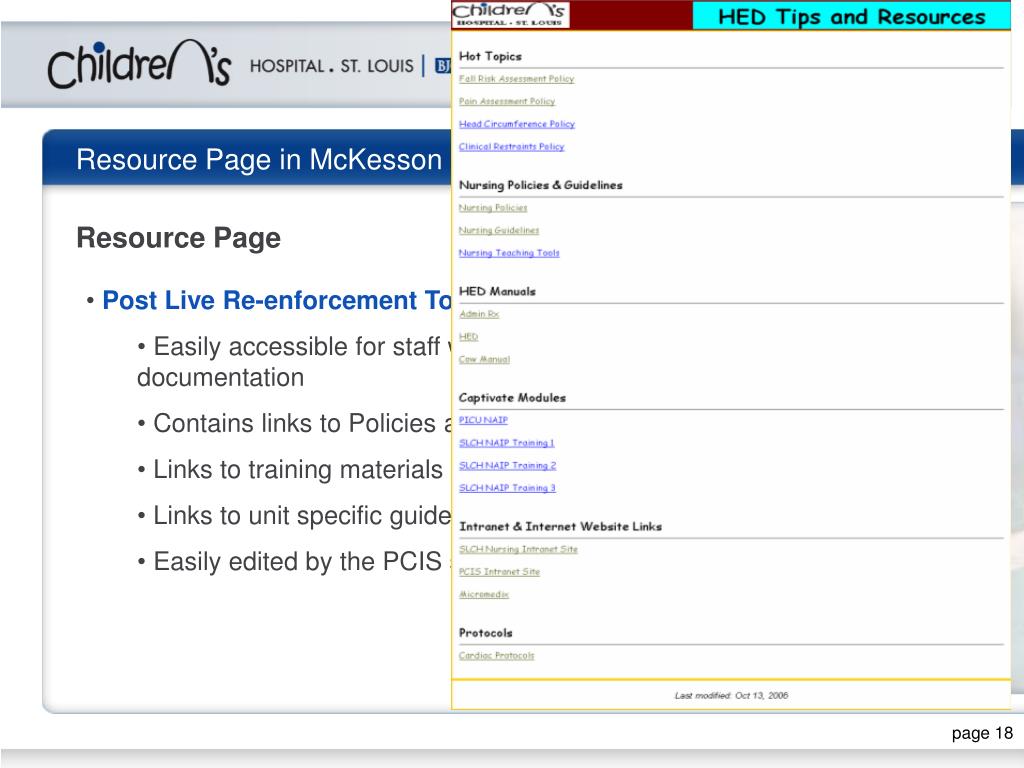This screenshot has height=768, width=1024.
Task: Open the SLCH NAIP Training 2 link
Action: coord(507,466)
